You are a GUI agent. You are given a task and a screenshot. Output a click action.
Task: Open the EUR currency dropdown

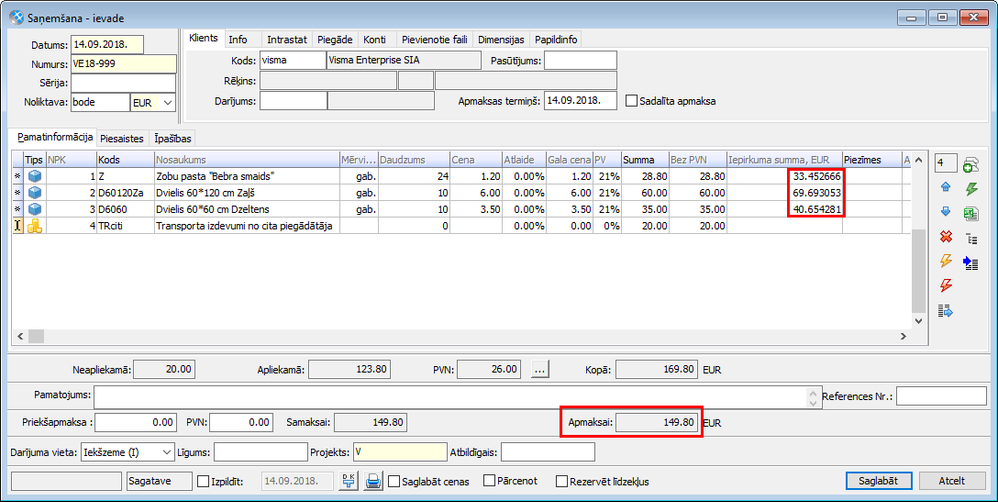[168, 102]
